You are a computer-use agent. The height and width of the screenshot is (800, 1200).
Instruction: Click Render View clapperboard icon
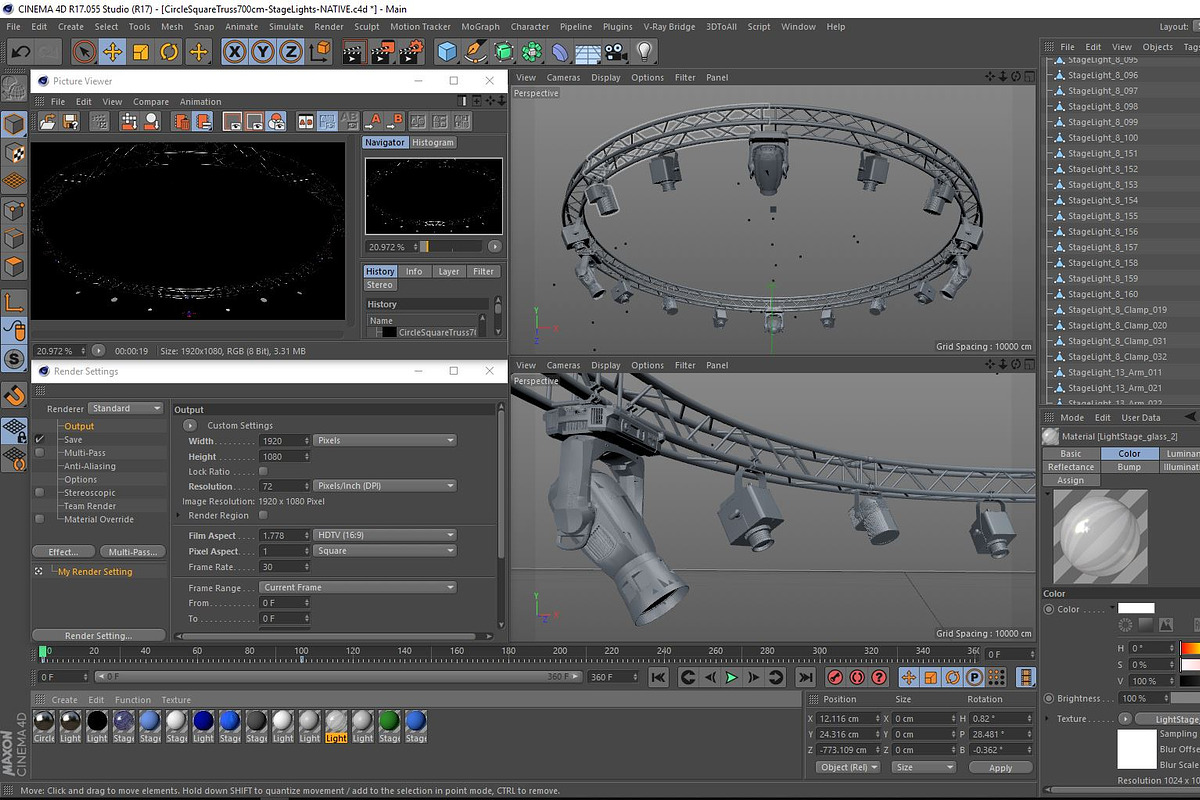353,51
